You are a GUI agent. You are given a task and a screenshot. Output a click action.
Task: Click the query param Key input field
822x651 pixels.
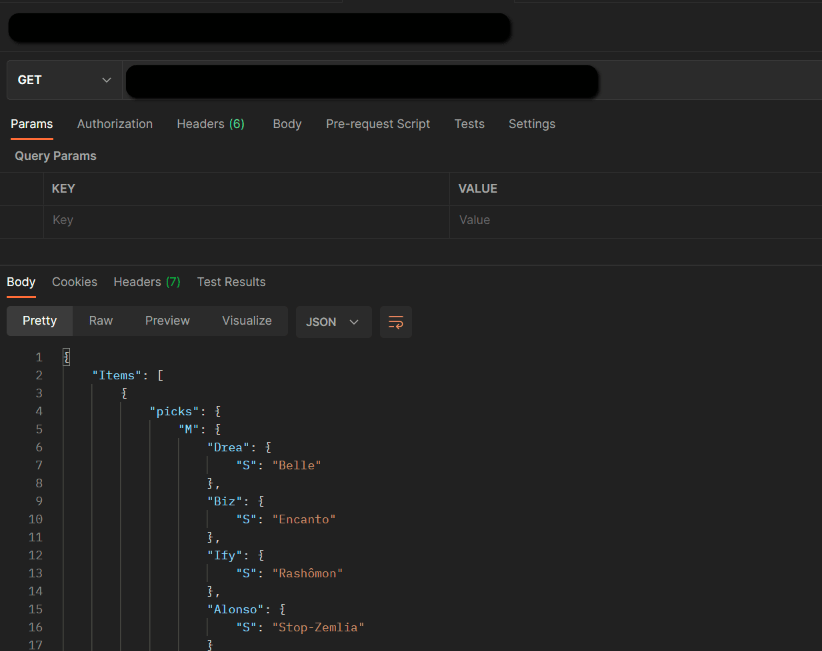[246, 220]
